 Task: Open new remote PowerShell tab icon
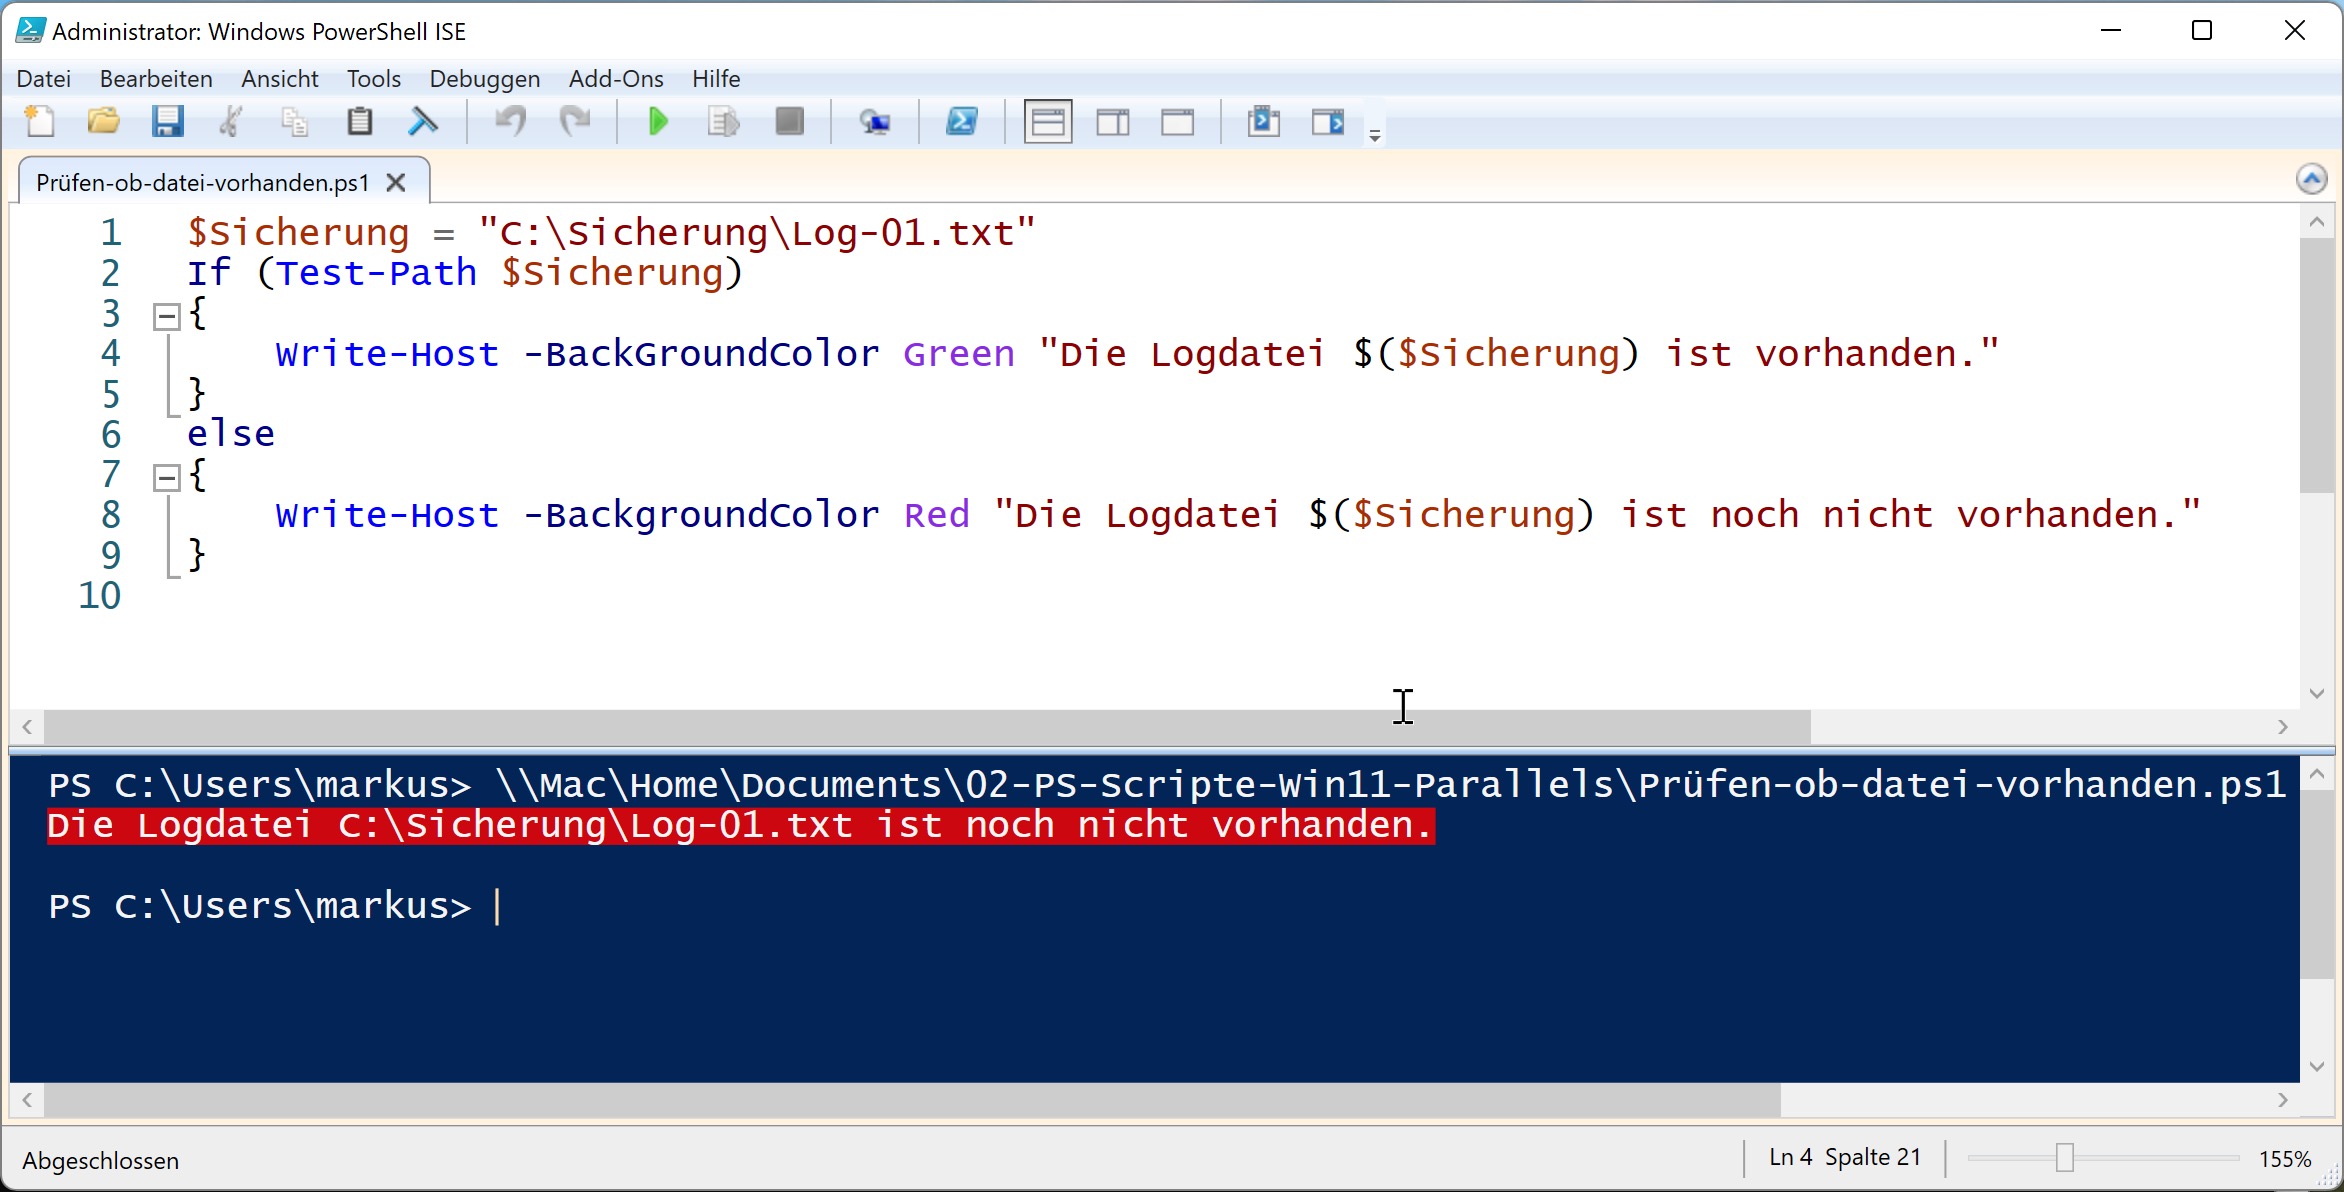coord(875,122)
